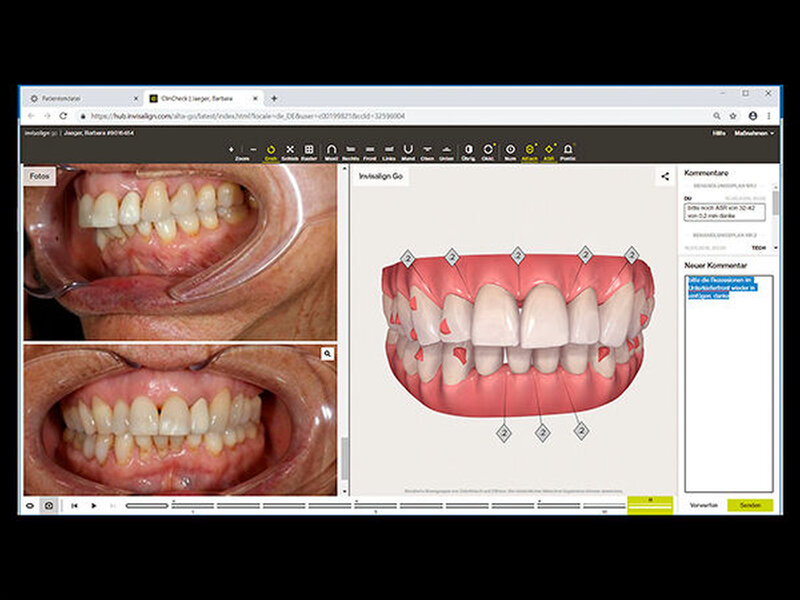Toggle Attachments display in the toolbar
This screenshot has height=600, width=800.
(x=530, y=152)
